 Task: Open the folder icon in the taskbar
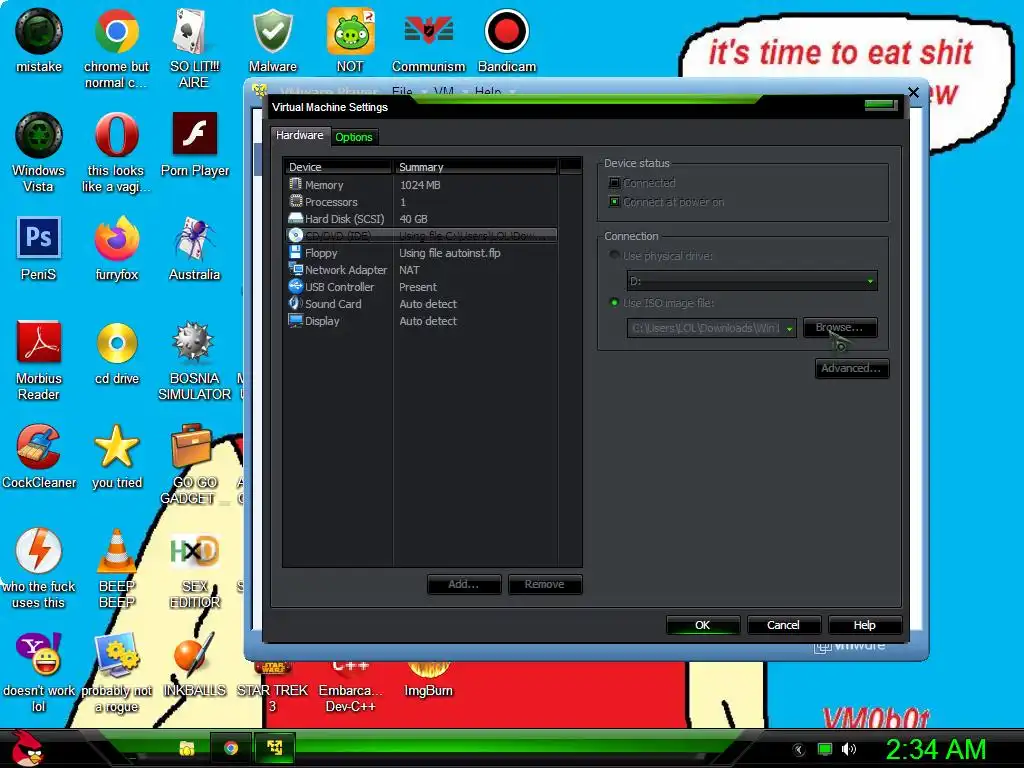point(187,748)
